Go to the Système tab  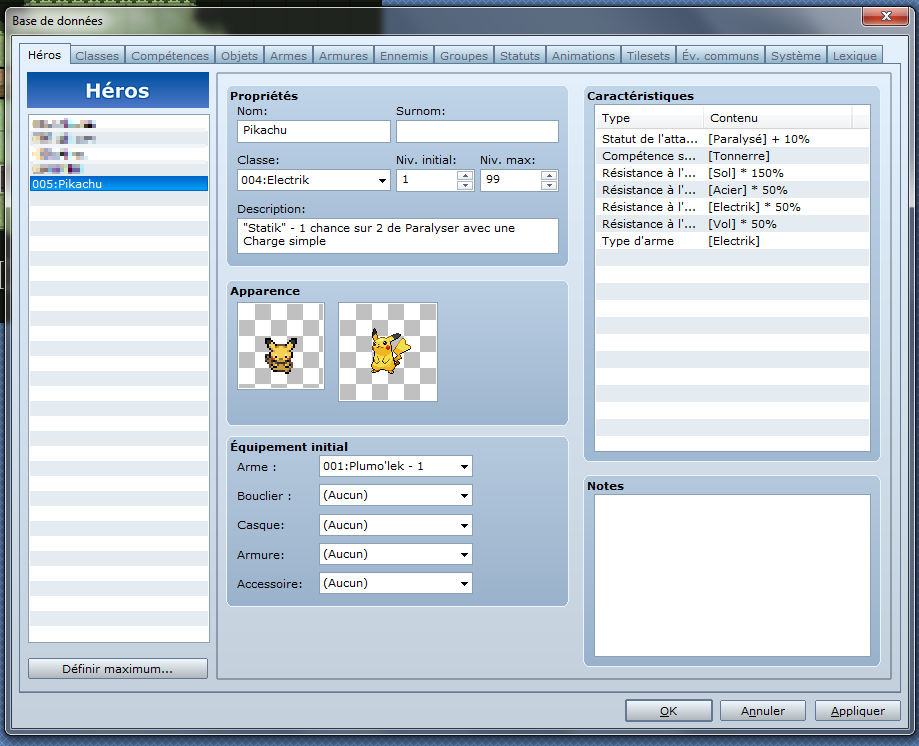click(795, 56)
